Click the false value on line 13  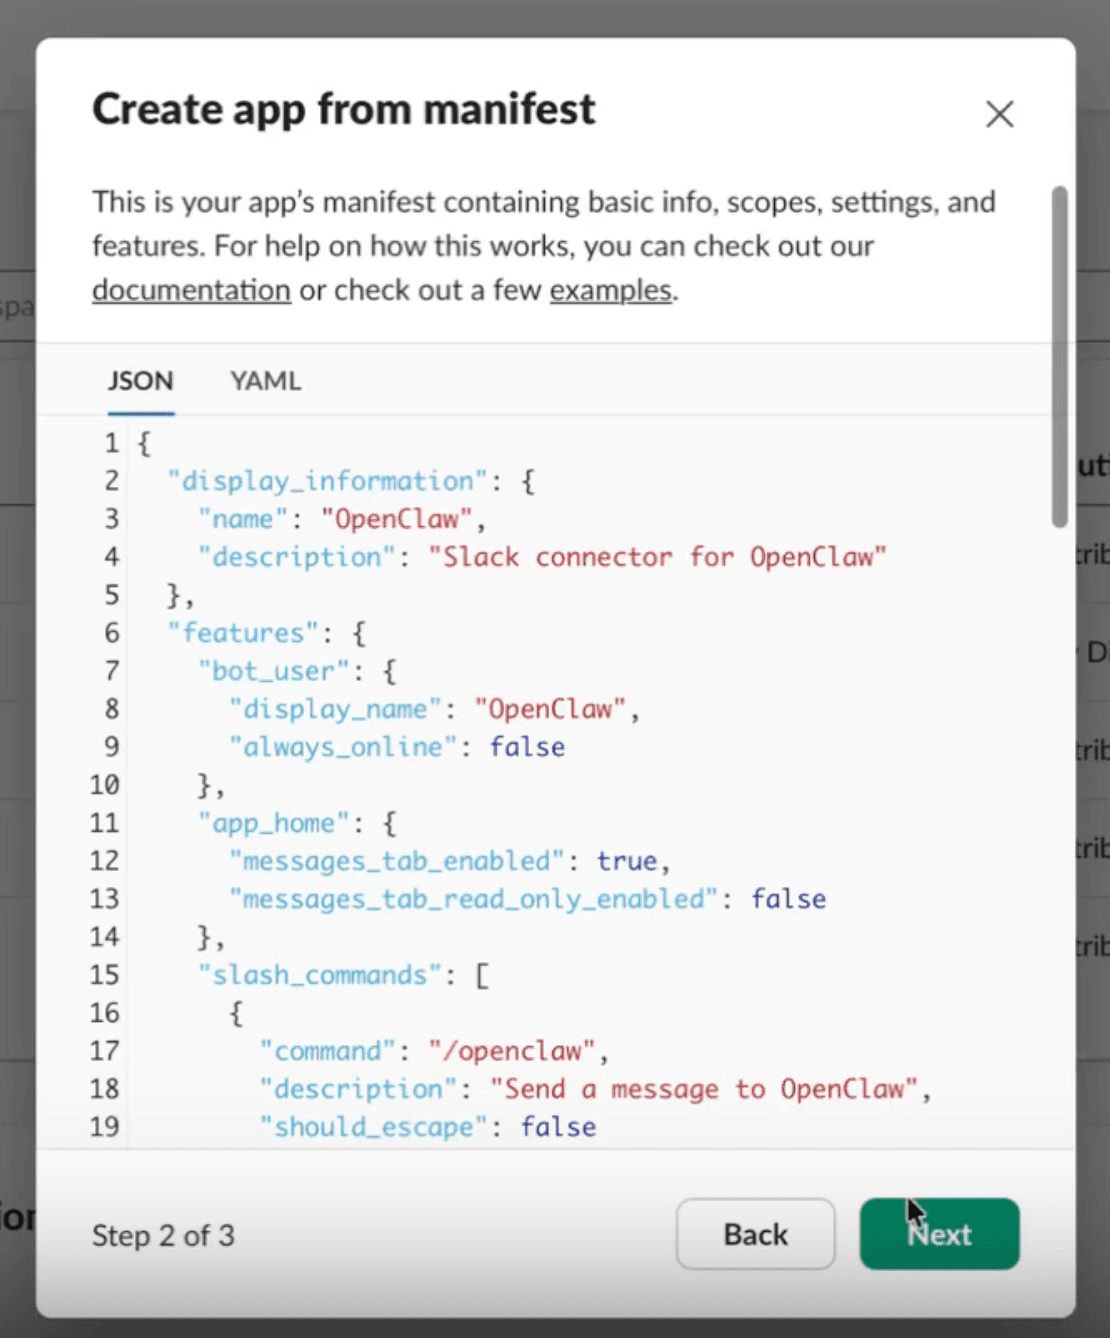788,899
